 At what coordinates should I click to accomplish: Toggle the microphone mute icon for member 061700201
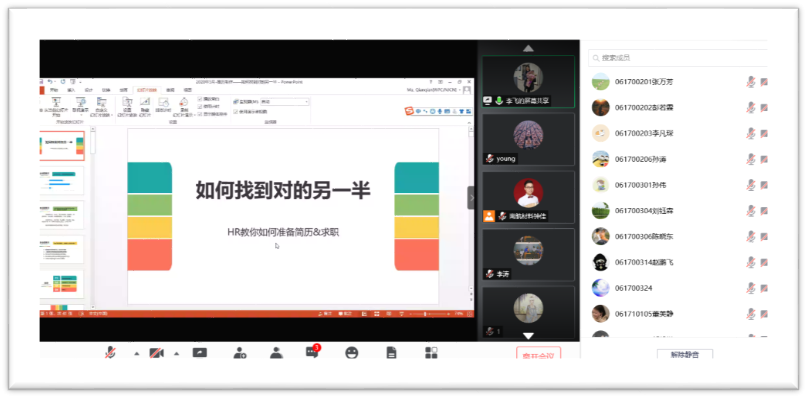click(x=751, y=81)
